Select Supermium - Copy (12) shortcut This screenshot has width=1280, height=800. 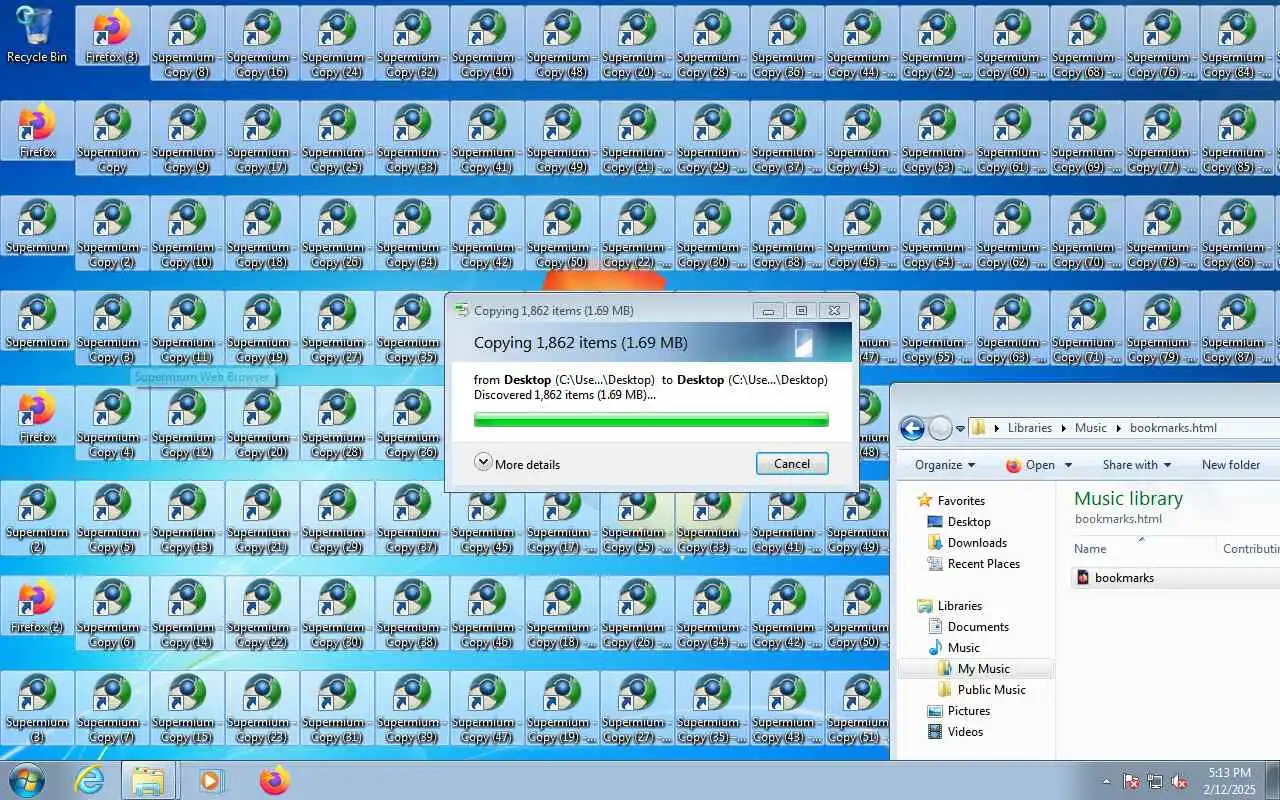[x=187, y=423]
